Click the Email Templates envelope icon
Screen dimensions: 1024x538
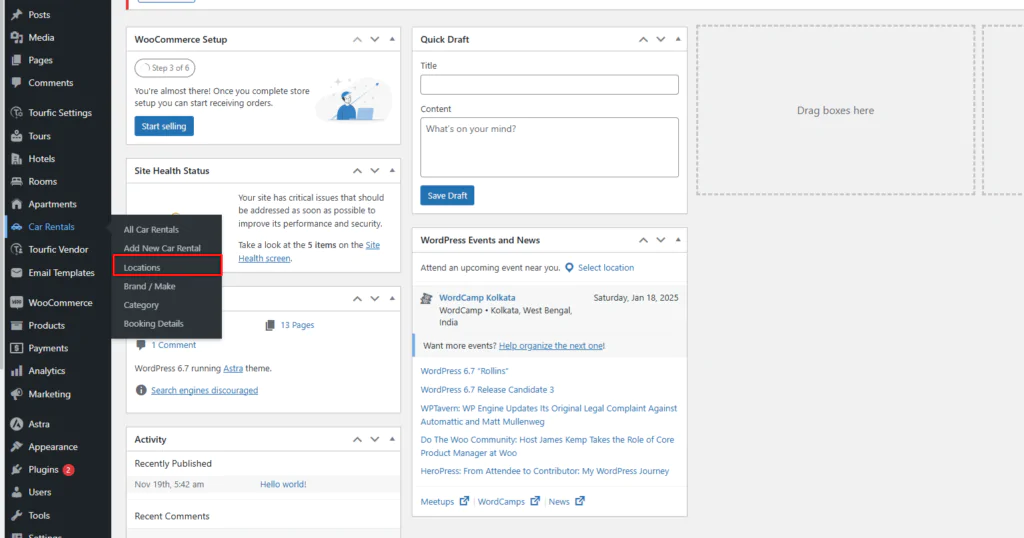[17, 272]
